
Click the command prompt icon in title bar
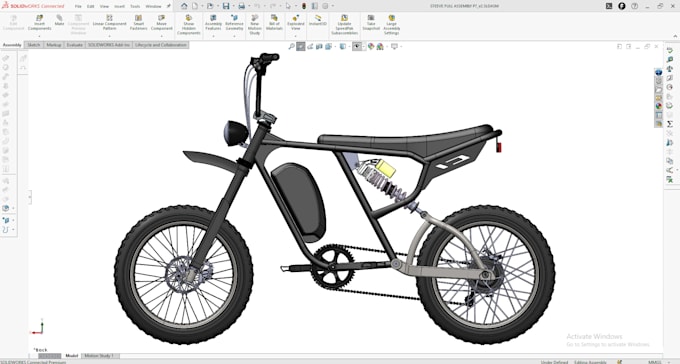(609, 6)
